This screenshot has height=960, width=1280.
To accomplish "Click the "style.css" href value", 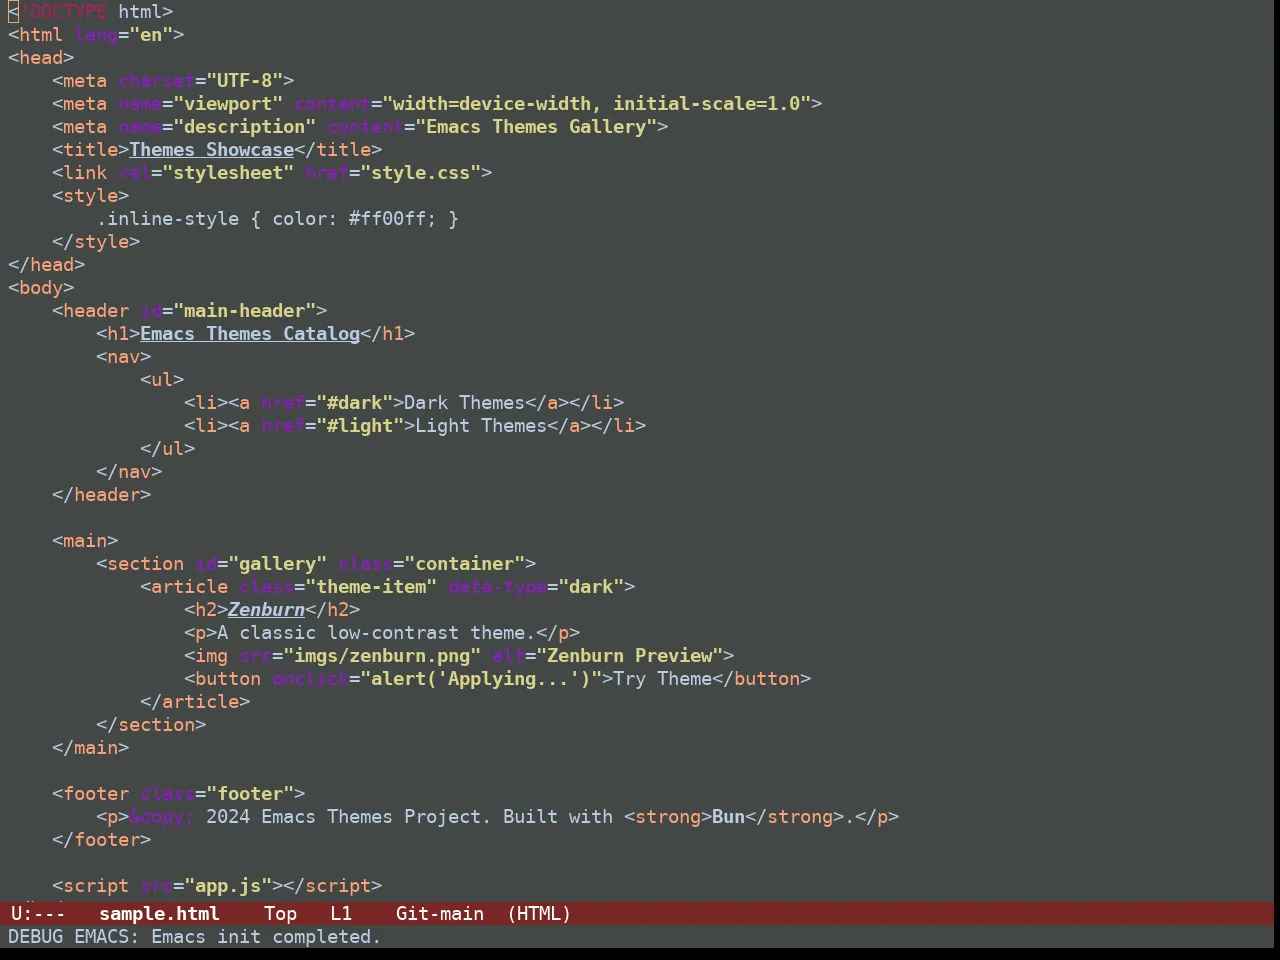I will (420, 173).
